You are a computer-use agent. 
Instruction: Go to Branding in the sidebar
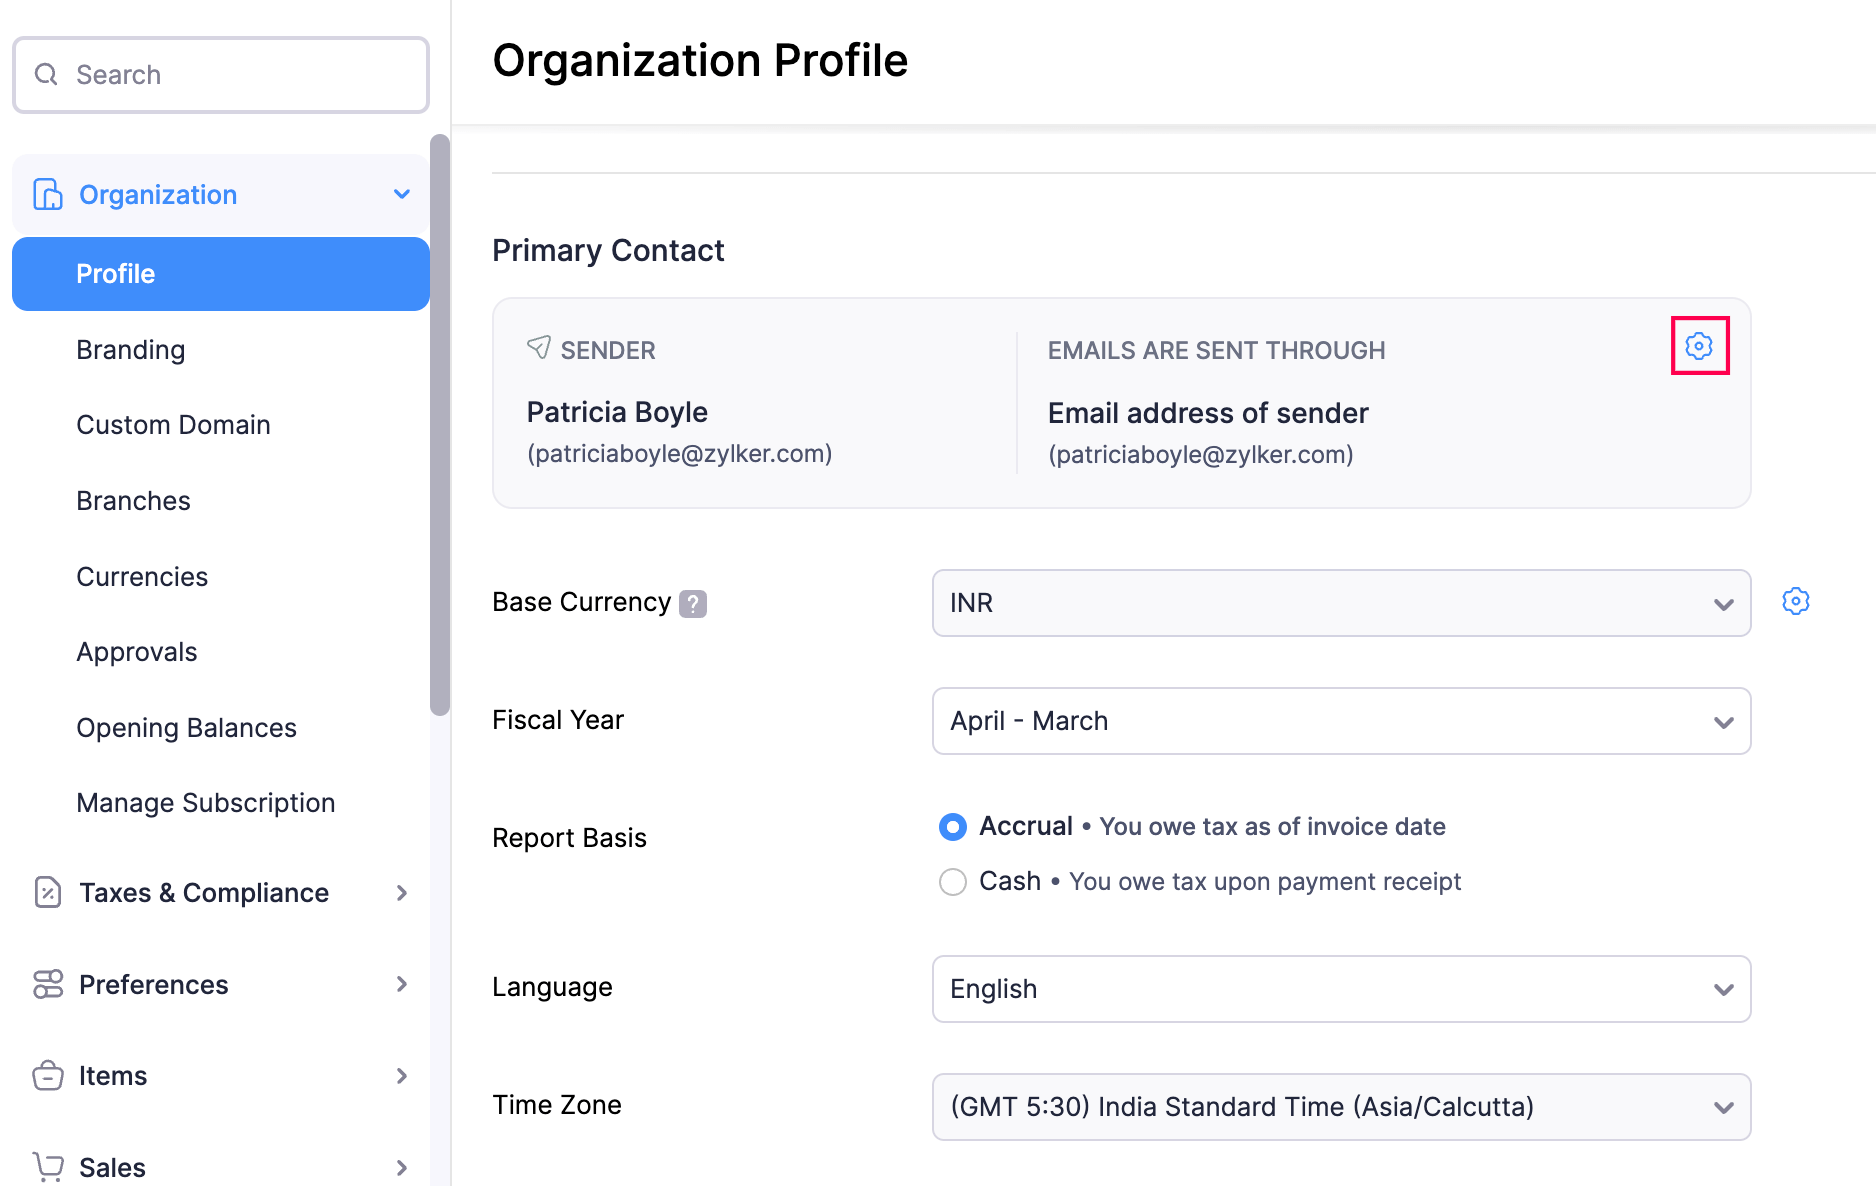pyautogui.click(x=131, y=350)
